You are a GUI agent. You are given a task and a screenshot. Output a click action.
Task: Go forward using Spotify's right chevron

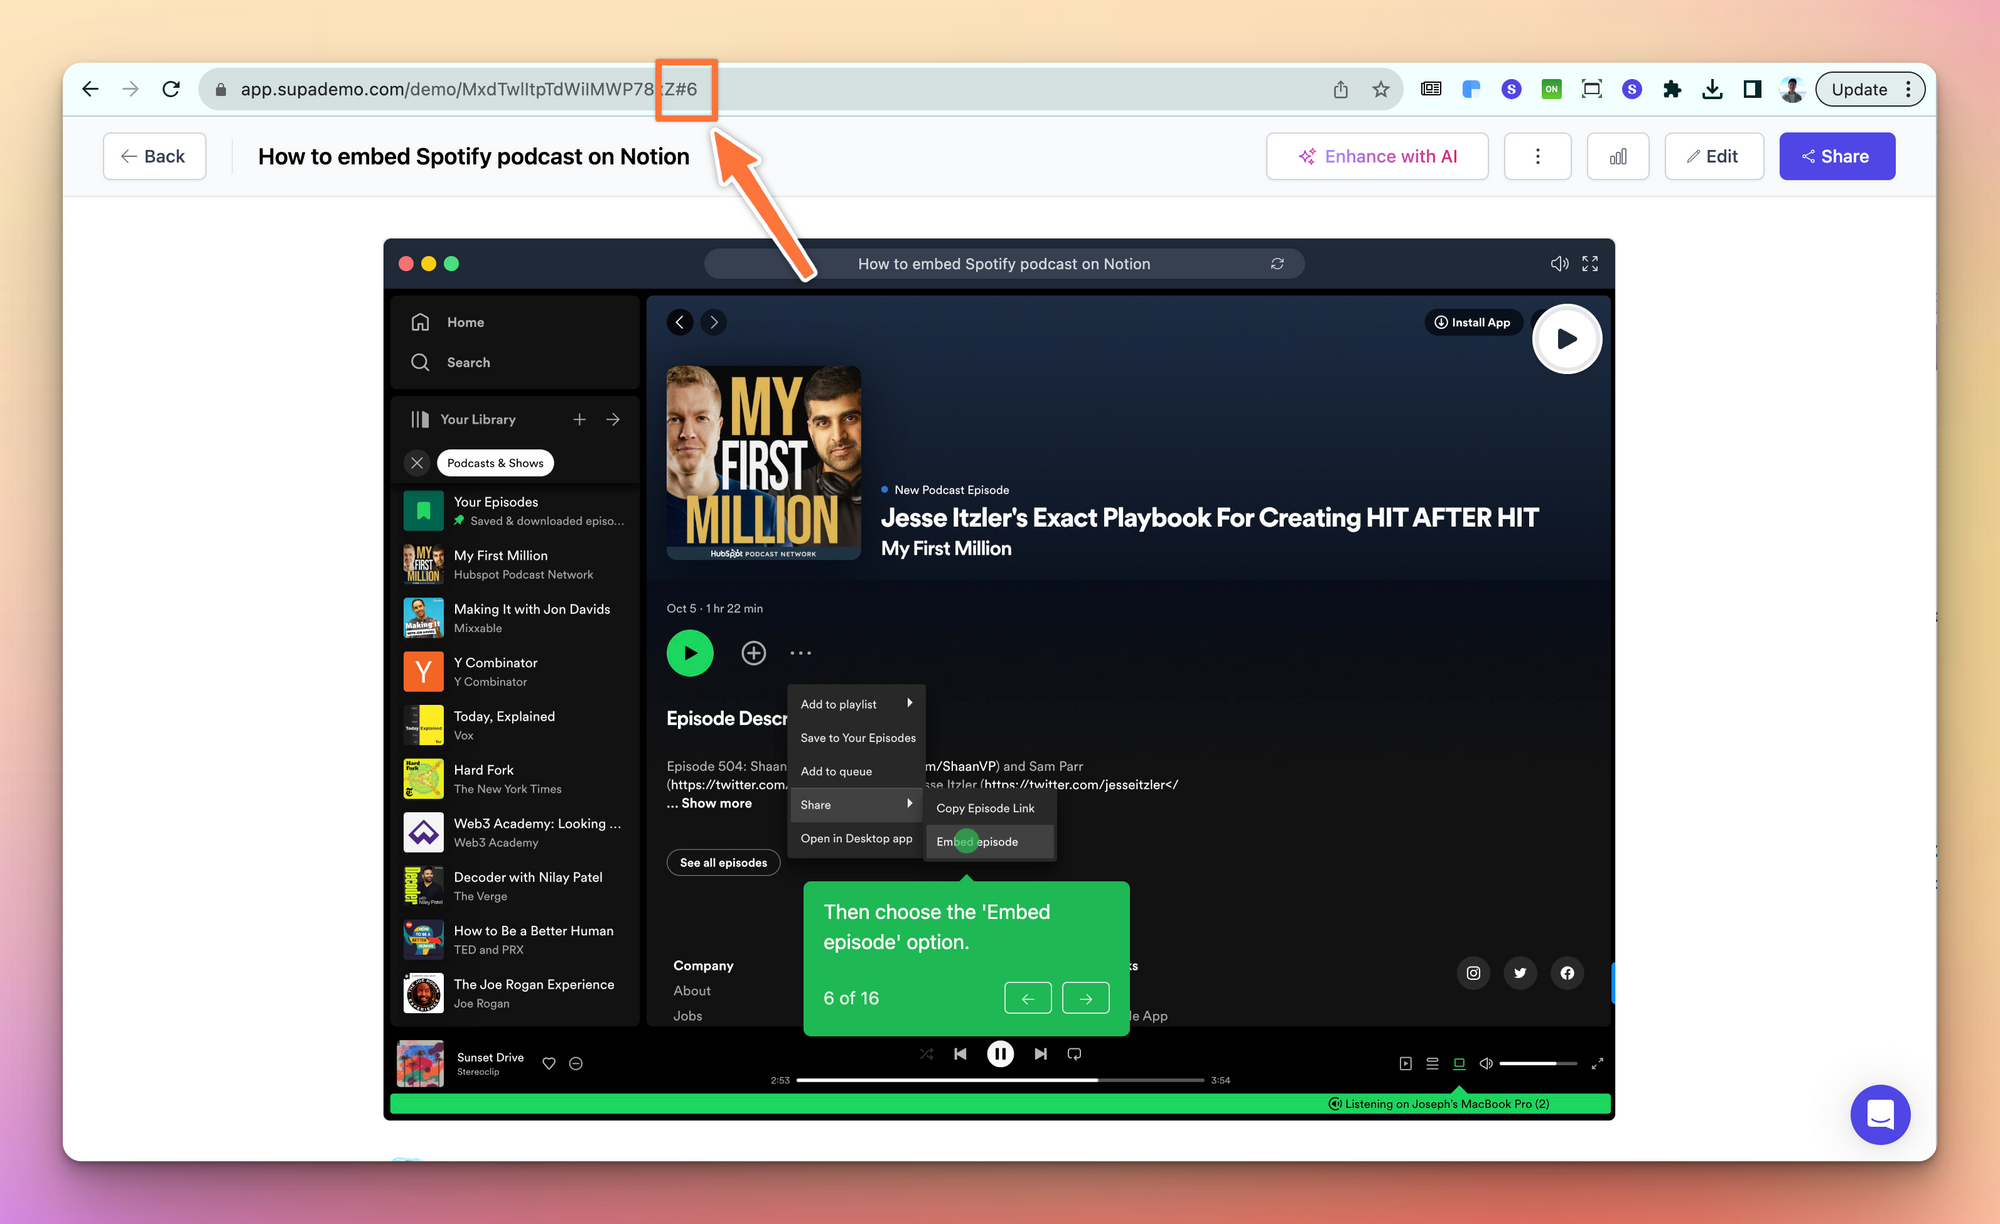coord(713,322)
